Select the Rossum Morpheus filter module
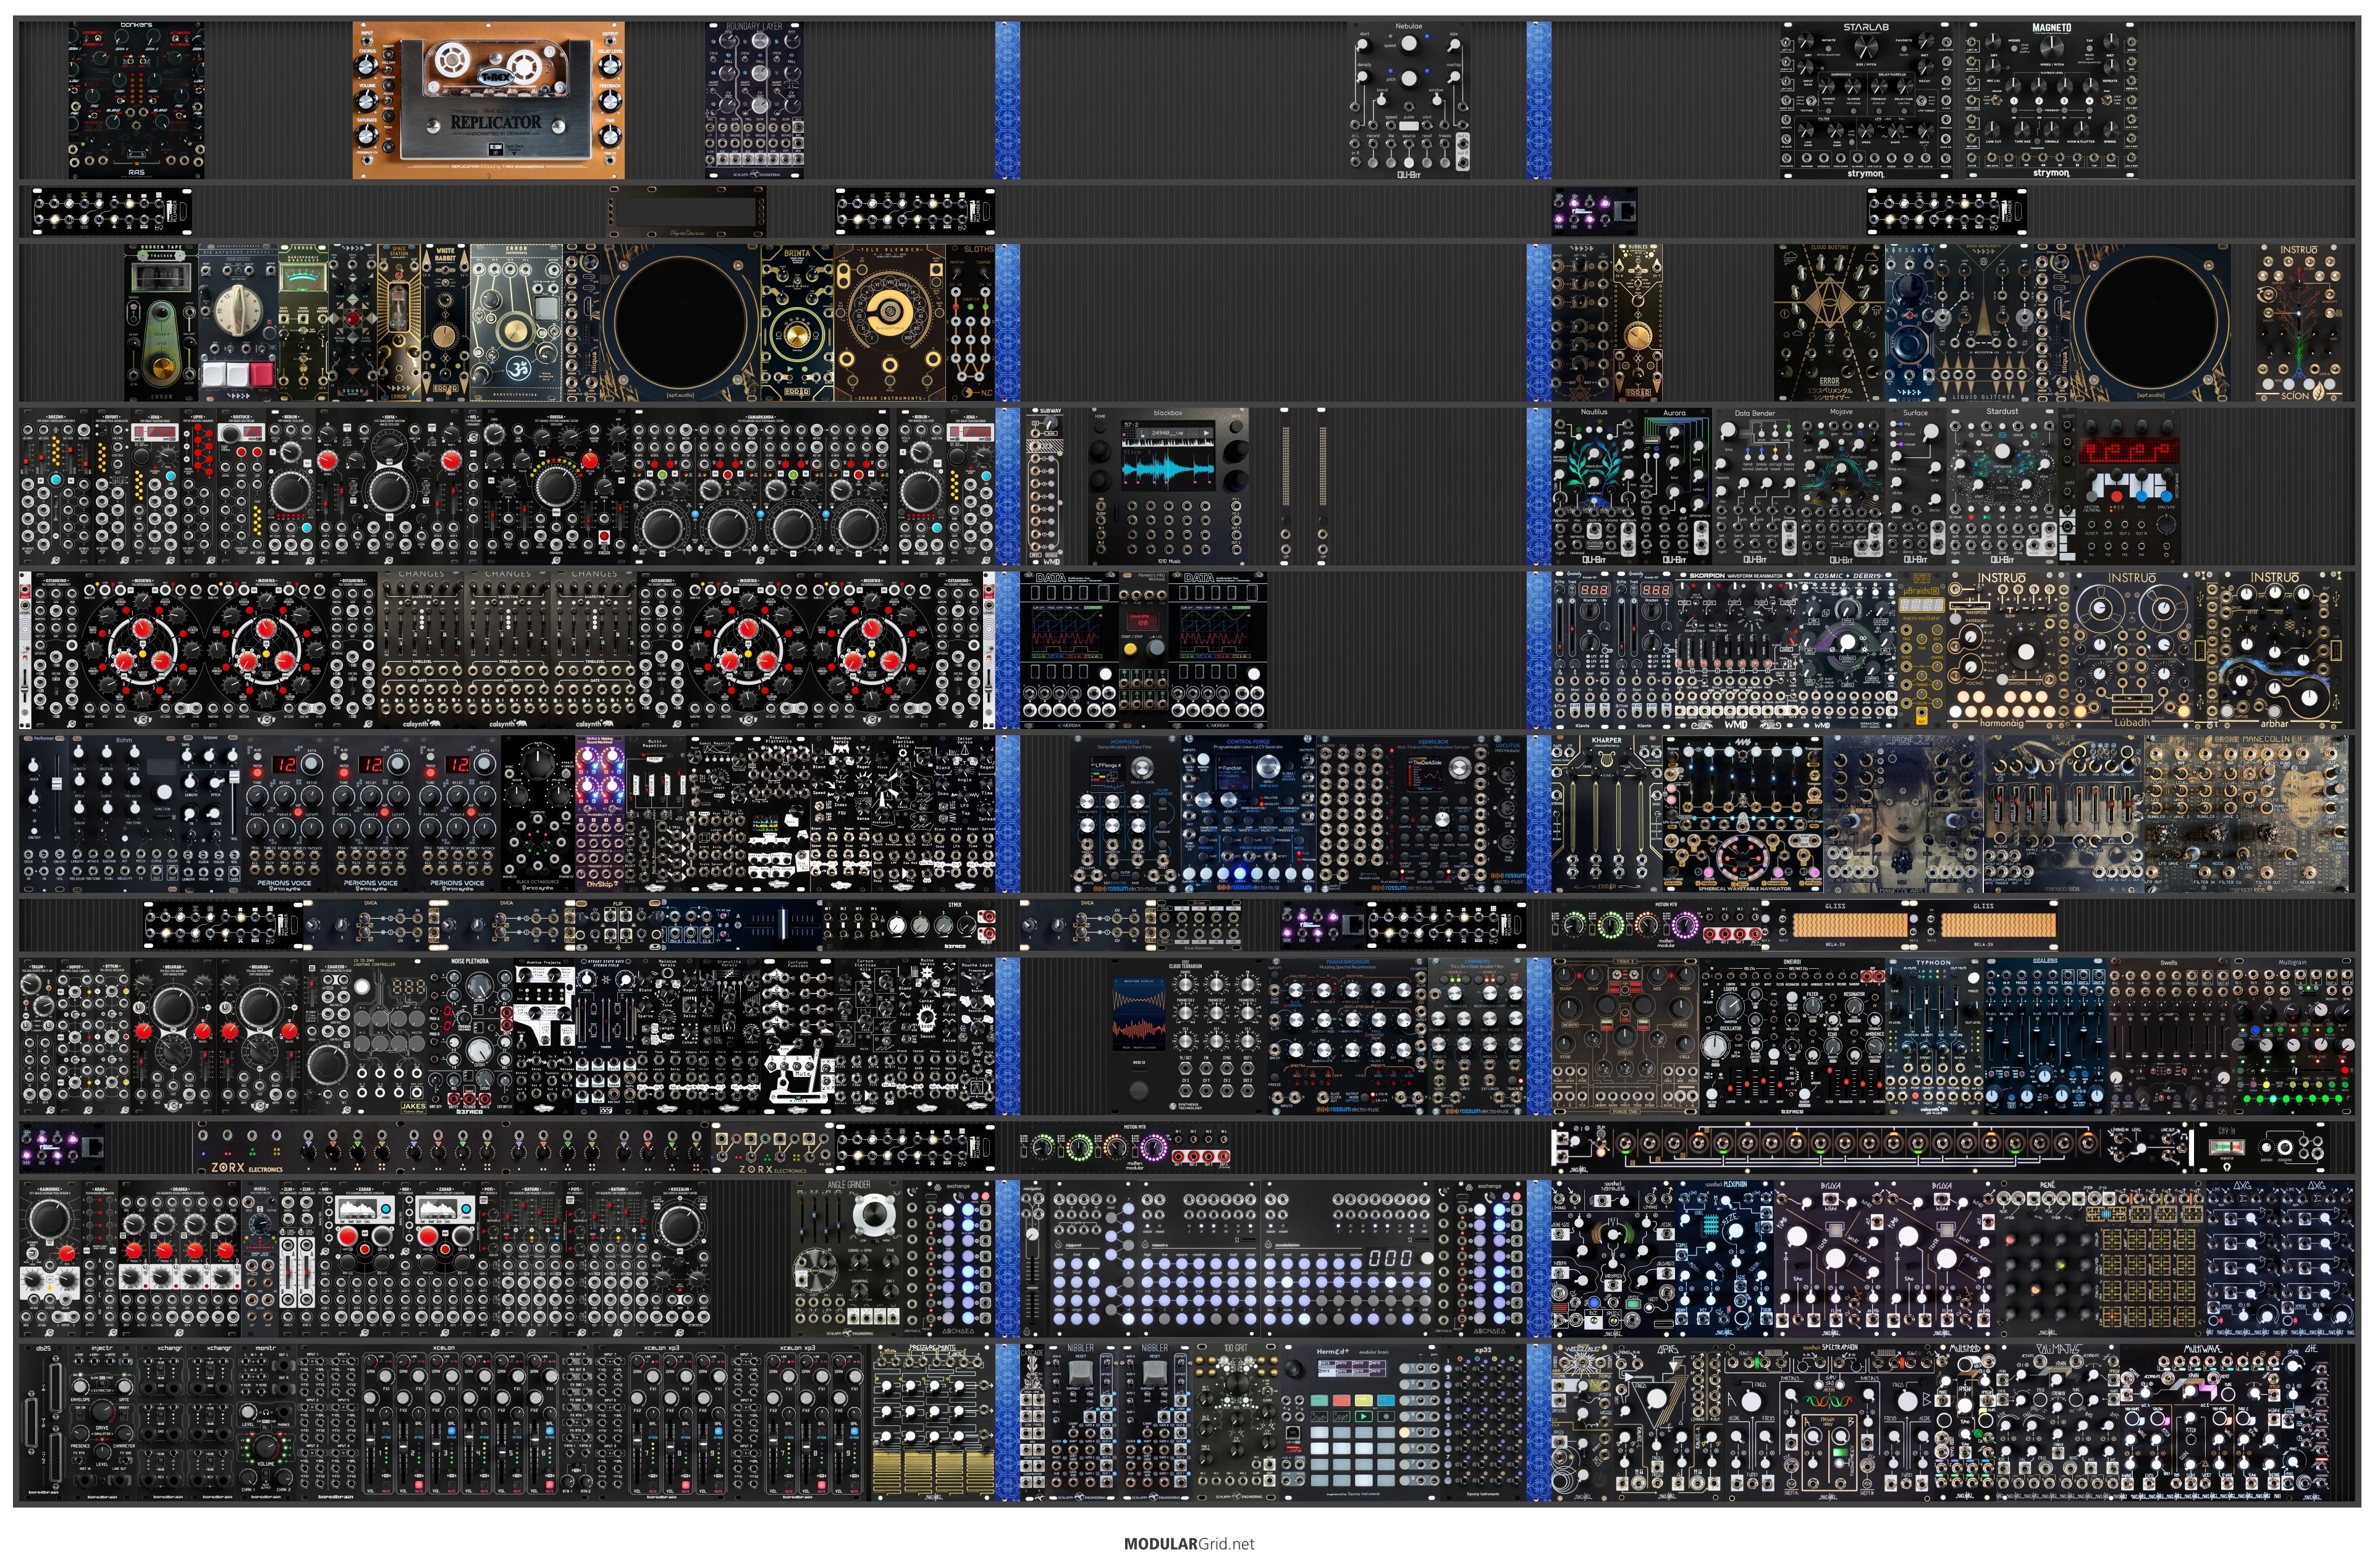Screen dimensions: 2380x1557 click(1124, 814)
